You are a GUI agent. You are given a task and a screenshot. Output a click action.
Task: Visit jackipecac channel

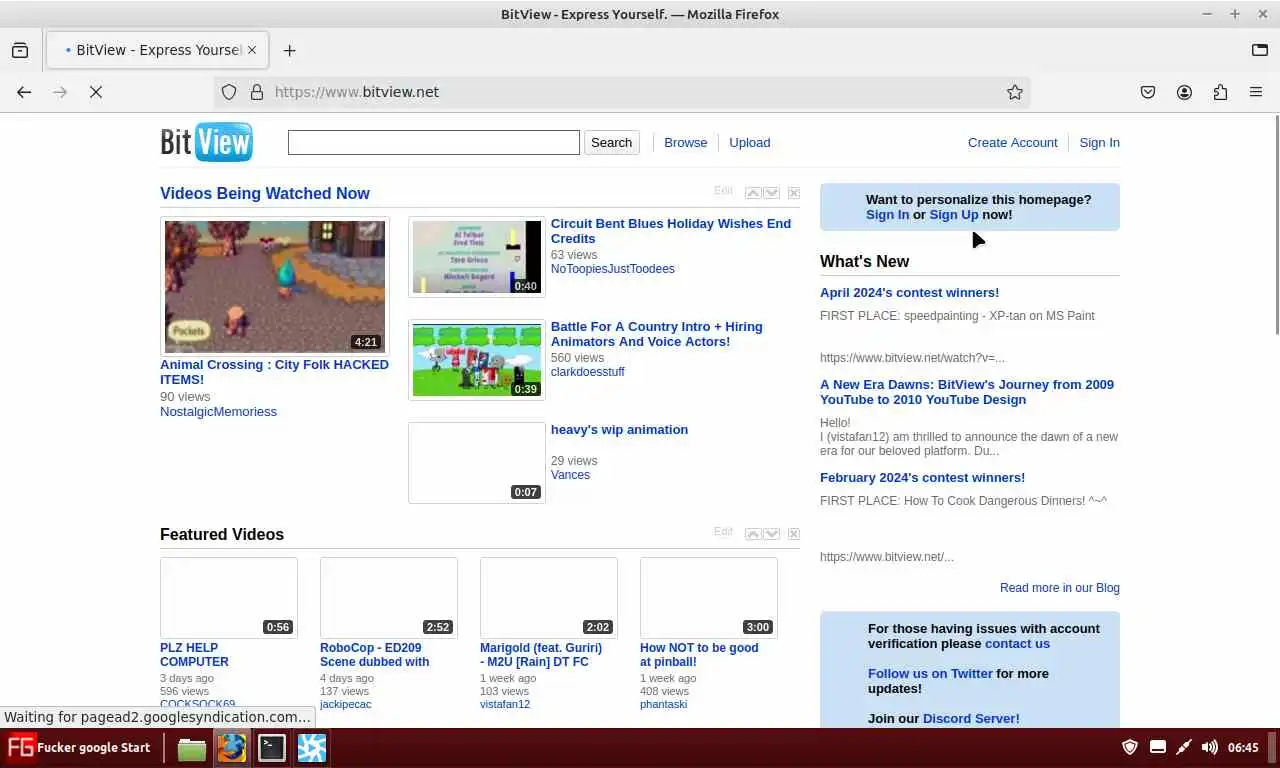click(345, 705)
